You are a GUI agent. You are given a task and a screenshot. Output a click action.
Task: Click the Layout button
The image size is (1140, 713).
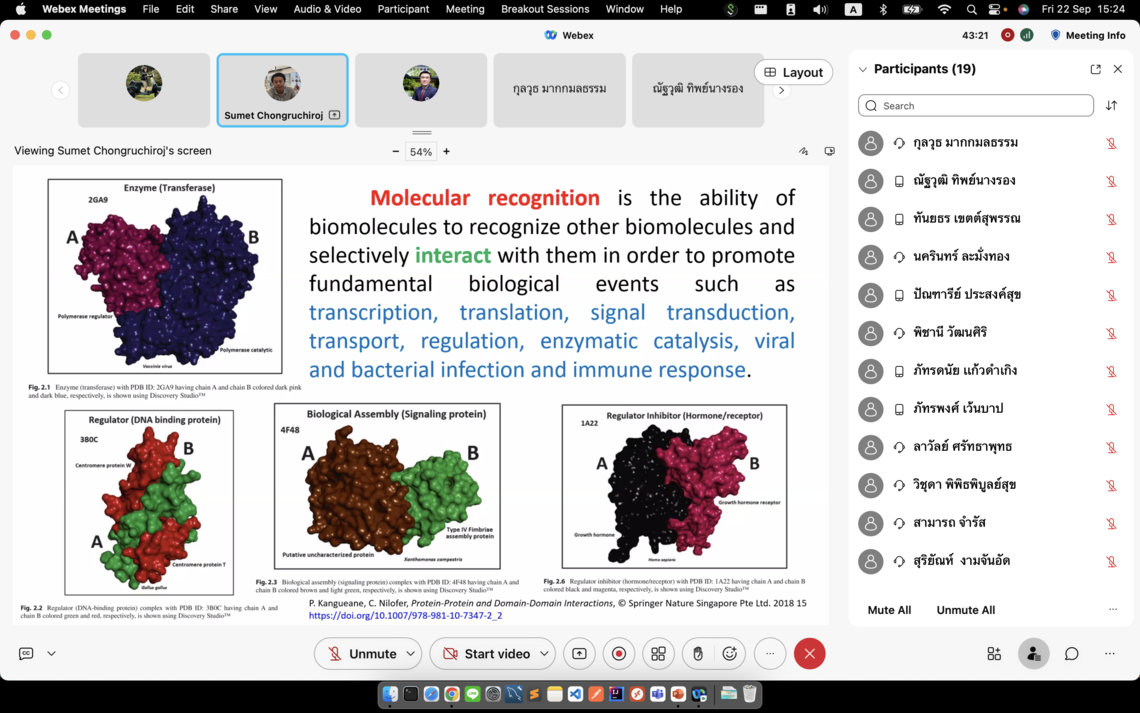click(793, 72)
